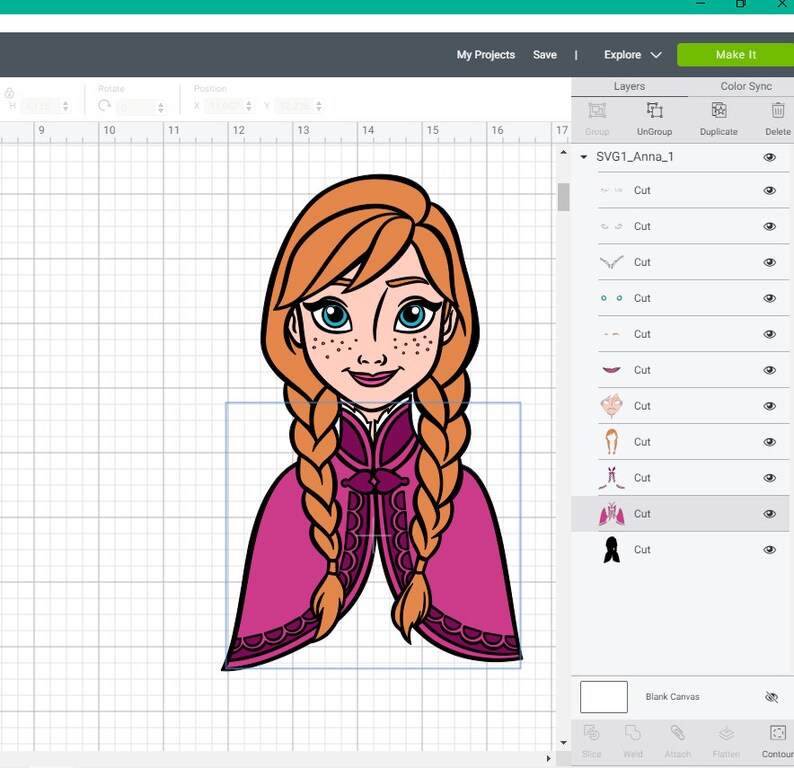794x768 pixels.
Task: Click the layers panel scroll down arrow
Action: [x=563, y=743]
